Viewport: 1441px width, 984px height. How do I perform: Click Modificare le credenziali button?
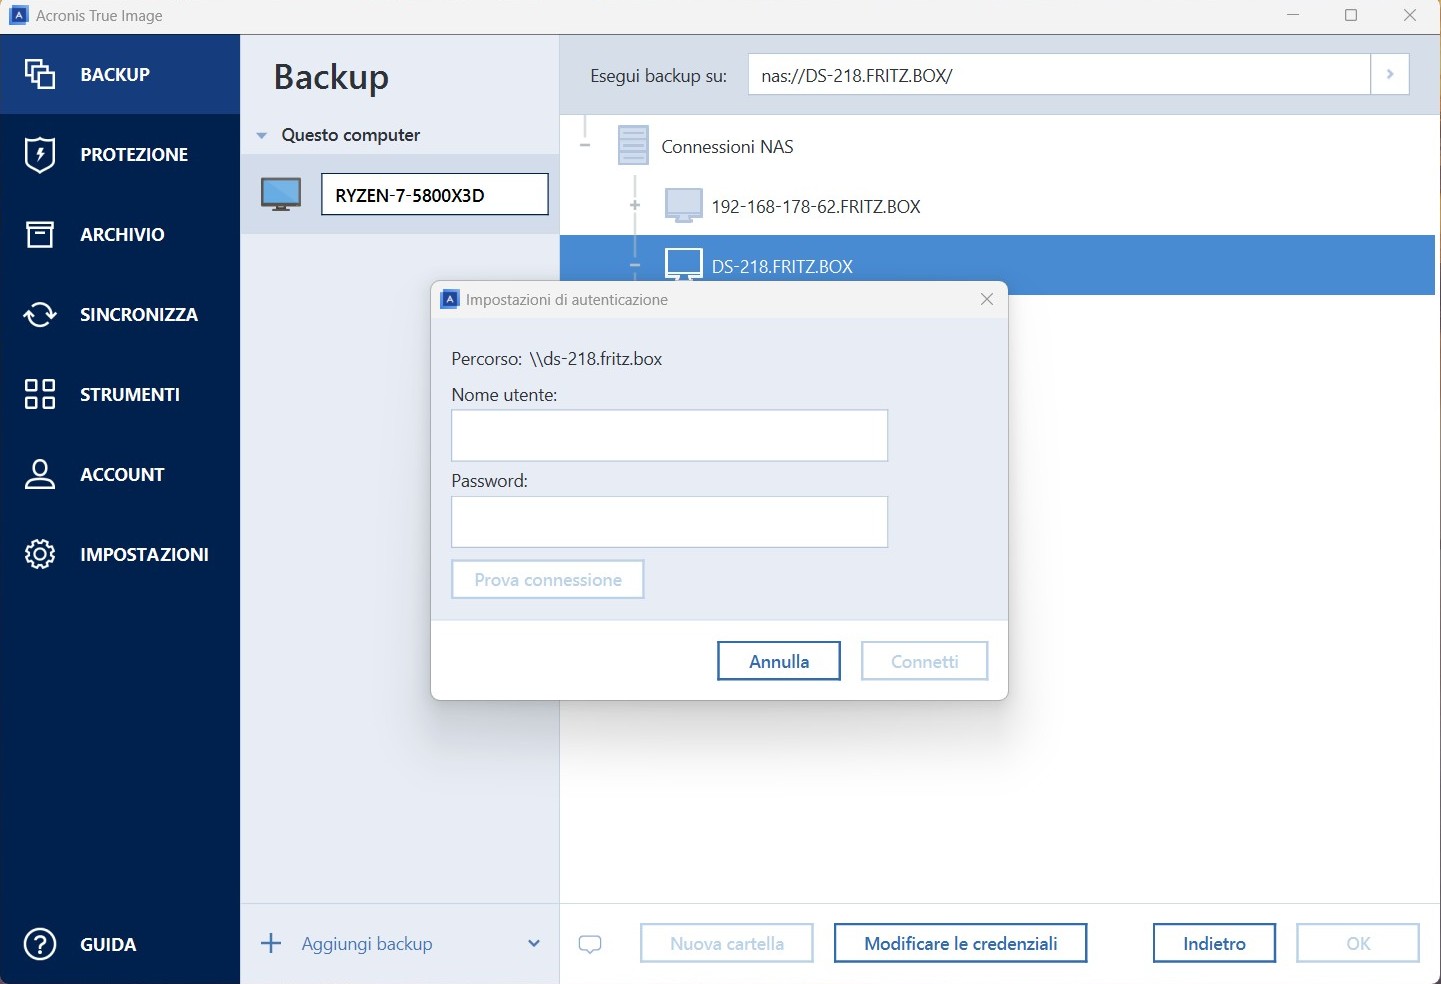[x=960, y=943]
